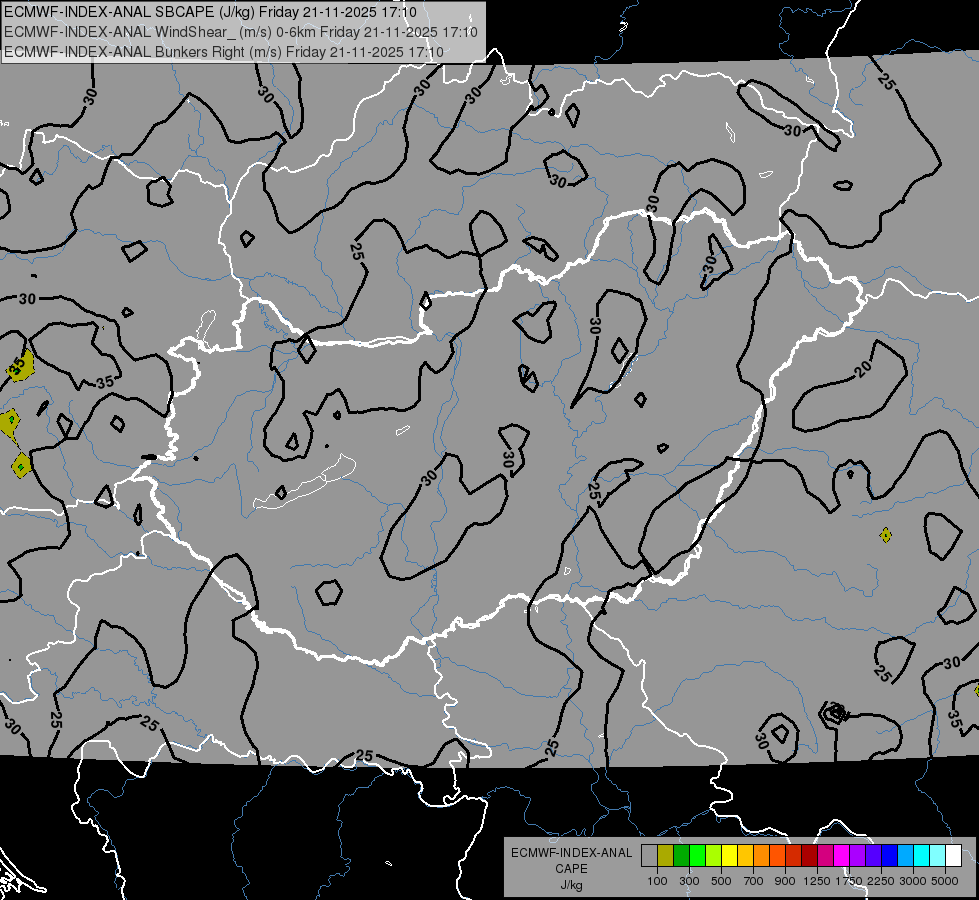Select the pure blue legend swatch

click(x=889, y=856)
